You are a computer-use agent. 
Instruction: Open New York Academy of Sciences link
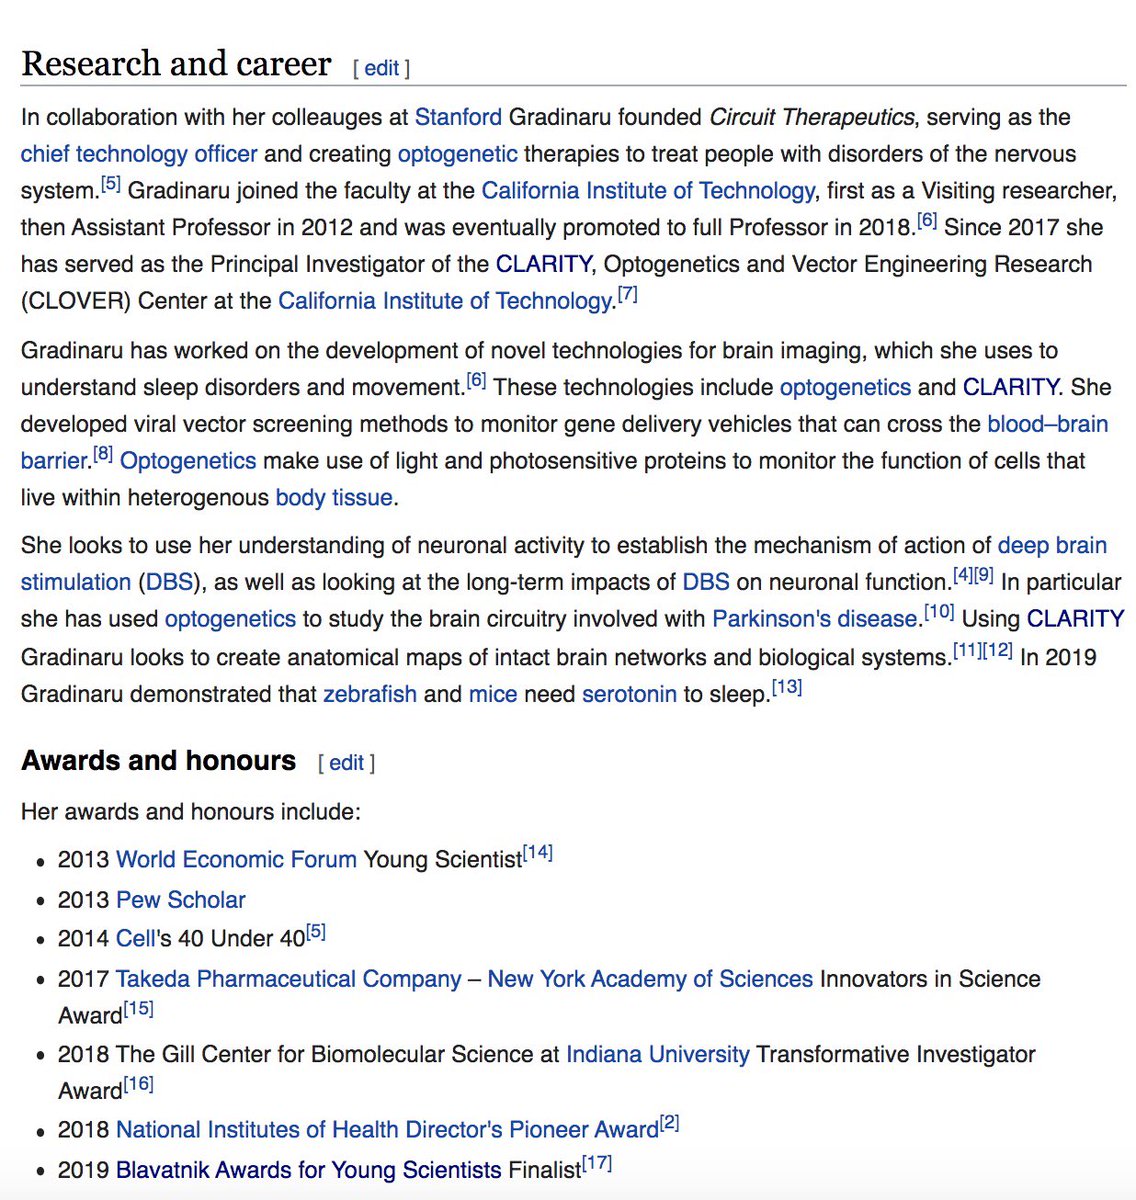coord(650,979)
